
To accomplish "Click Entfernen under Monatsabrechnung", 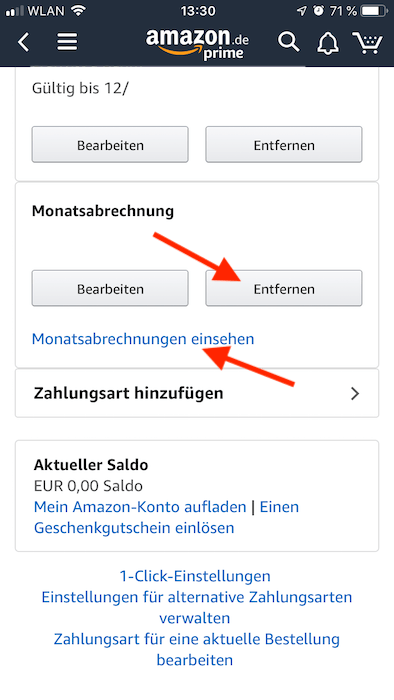I will 284,288.
